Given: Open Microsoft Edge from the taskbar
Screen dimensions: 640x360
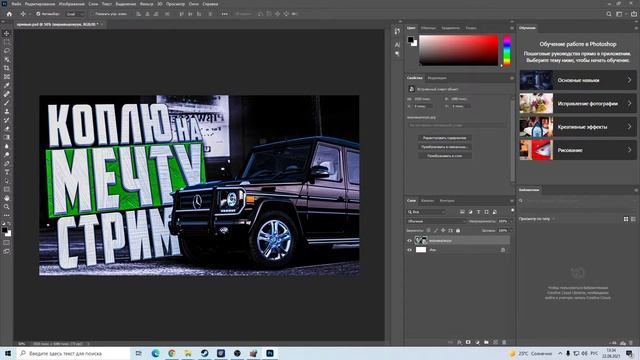Looking at the screenshot, I should [x=156, y=353].
